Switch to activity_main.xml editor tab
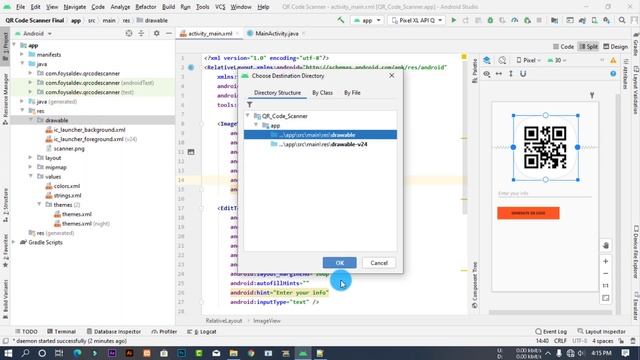 [210, 33]
